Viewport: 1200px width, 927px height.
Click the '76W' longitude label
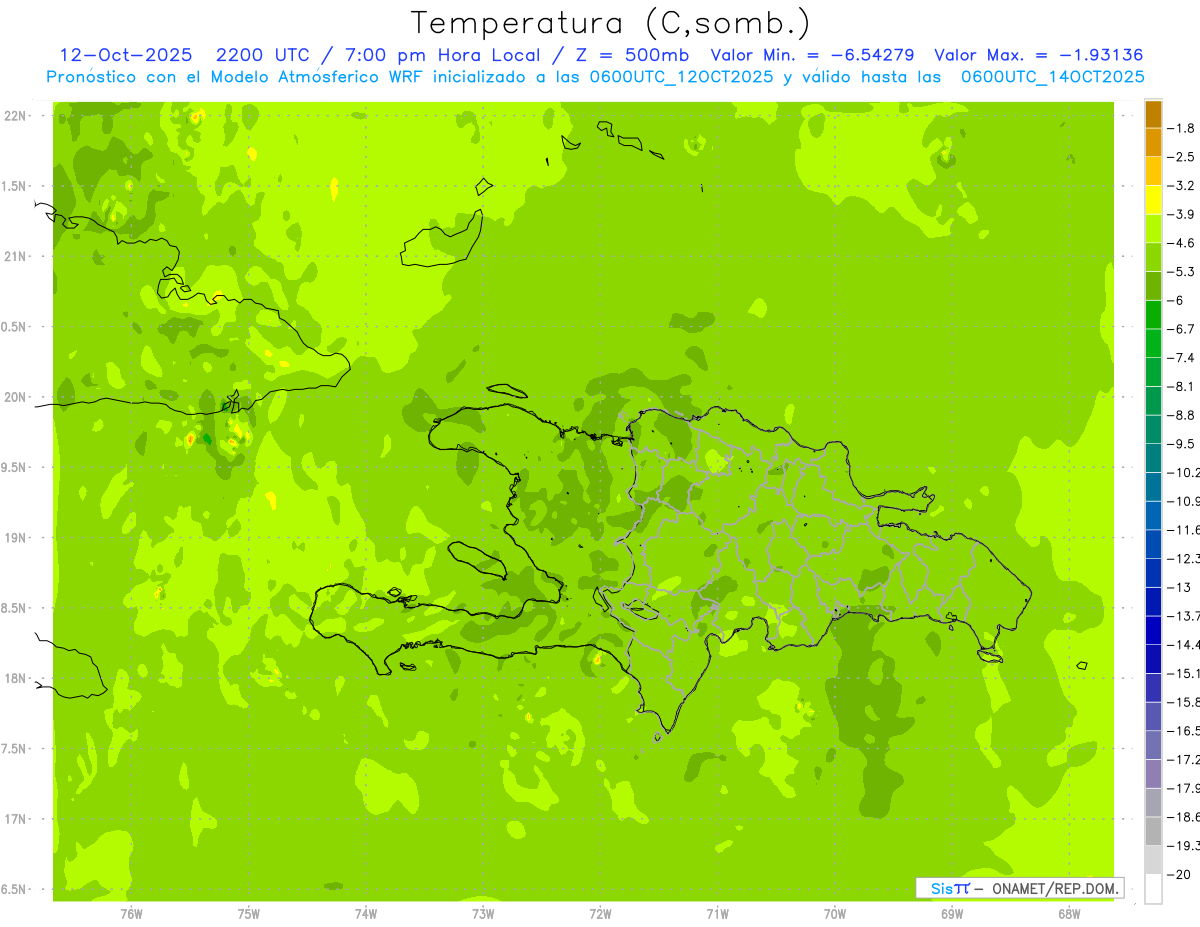tap(131, 914)
